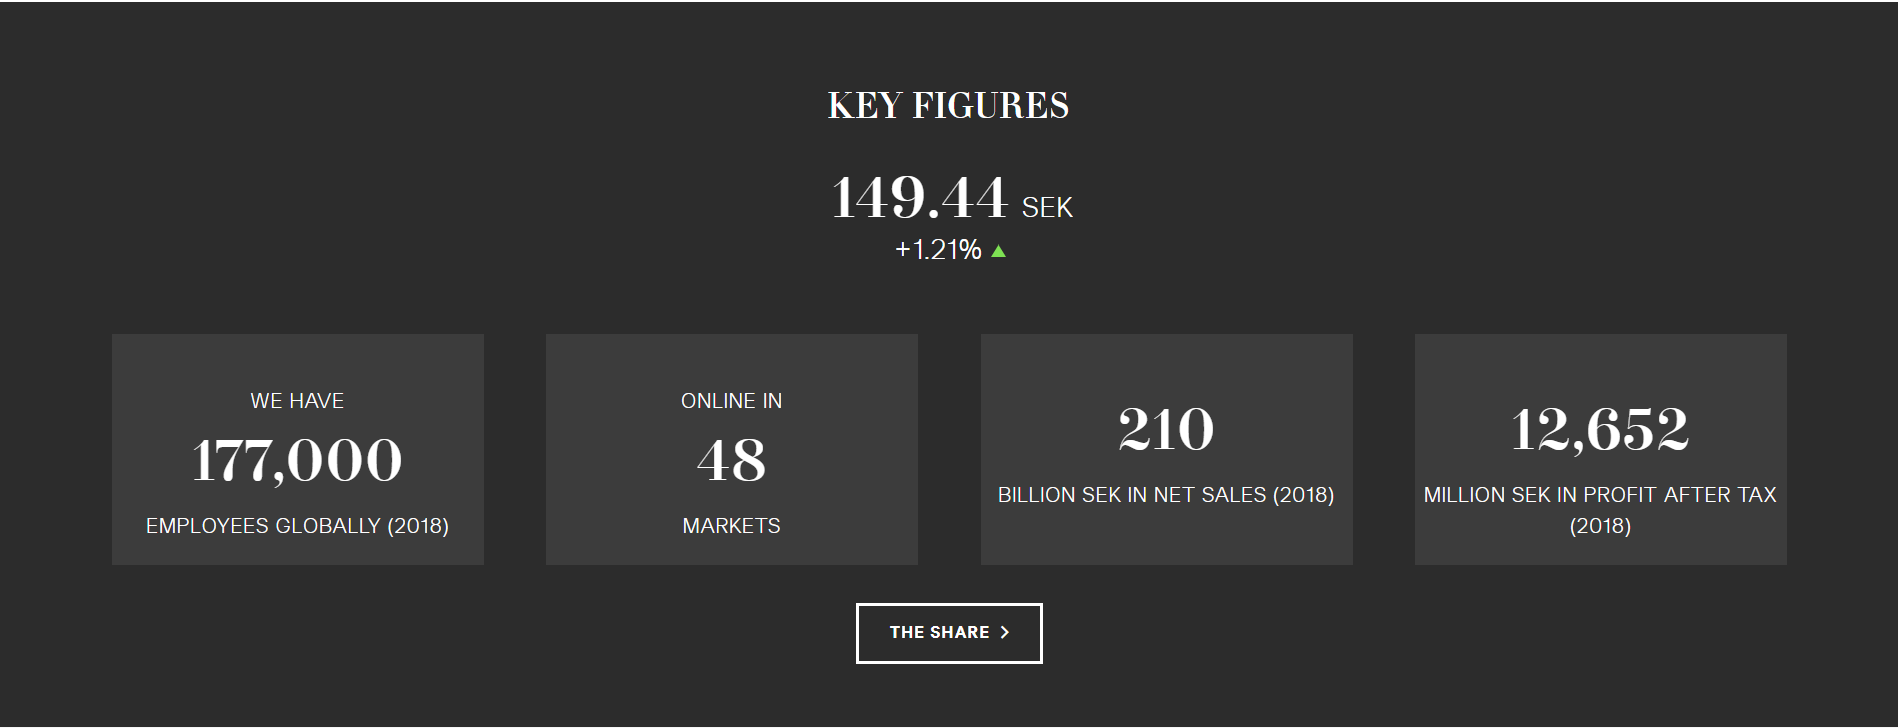Click the number 210
The width and height of the screenshot is (1898, 728).
tap(1166, 430)
